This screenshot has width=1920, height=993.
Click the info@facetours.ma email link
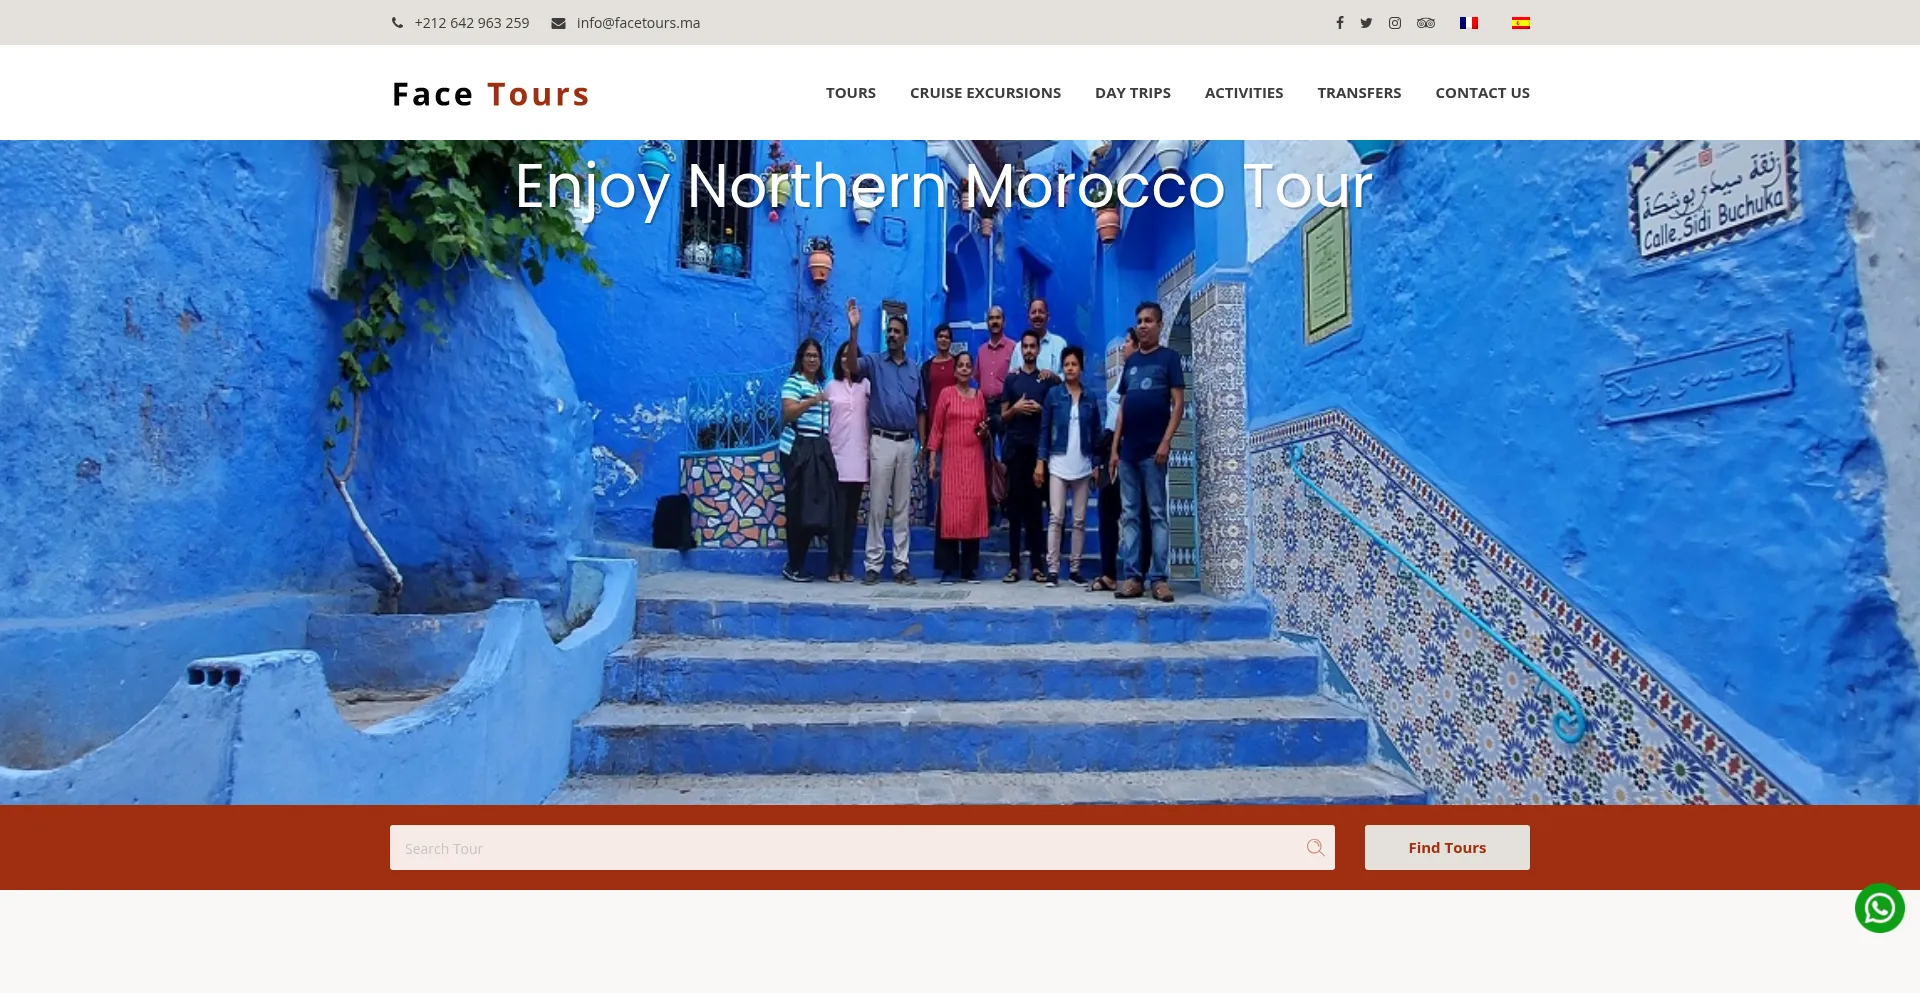(x=638, y=23)
